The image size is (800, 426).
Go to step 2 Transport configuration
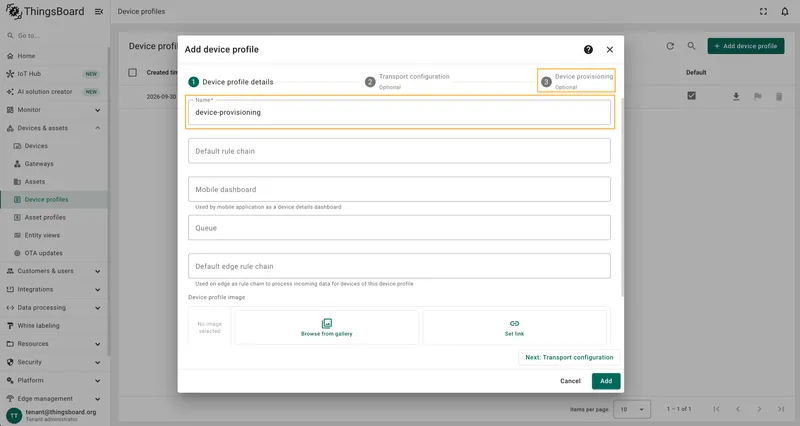408,81
